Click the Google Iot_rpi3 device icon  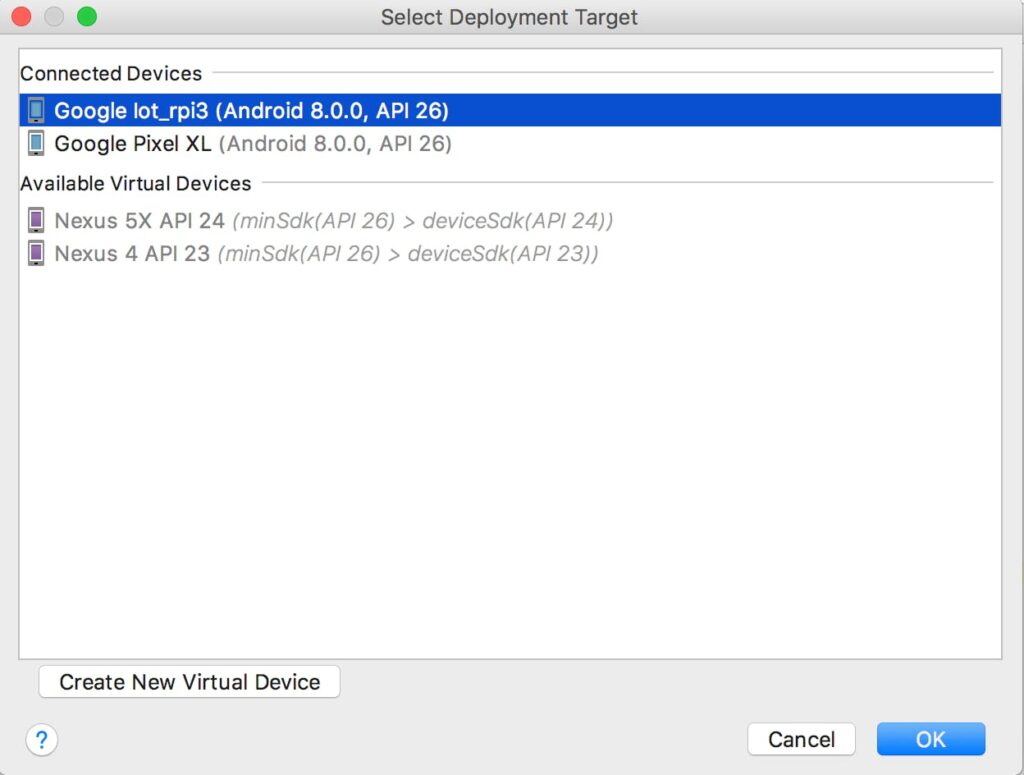coord(36,110)
